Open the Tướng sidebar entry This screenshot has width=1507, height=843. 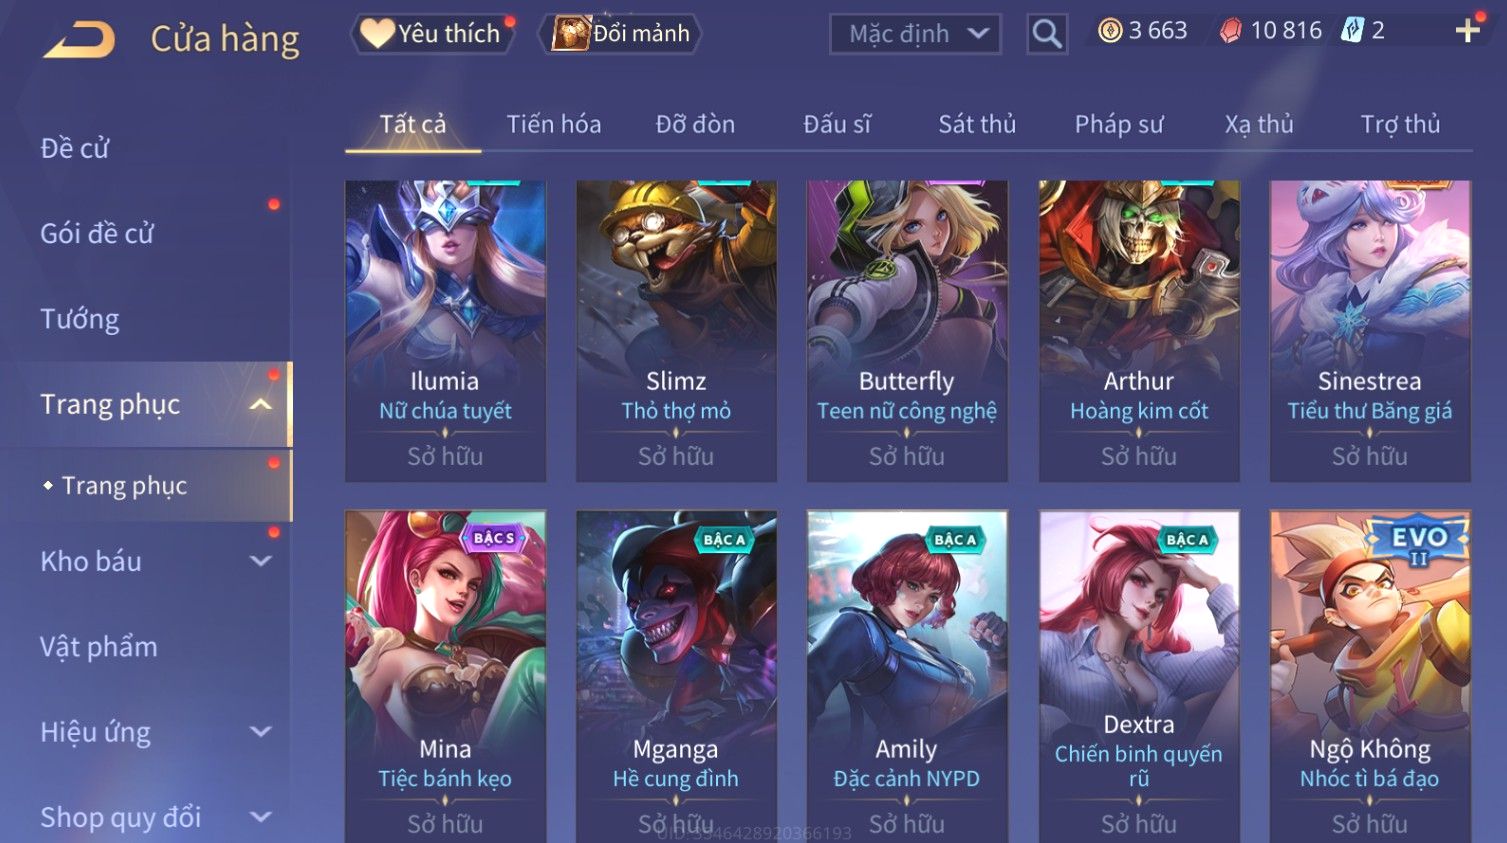(x=79, y=319)
